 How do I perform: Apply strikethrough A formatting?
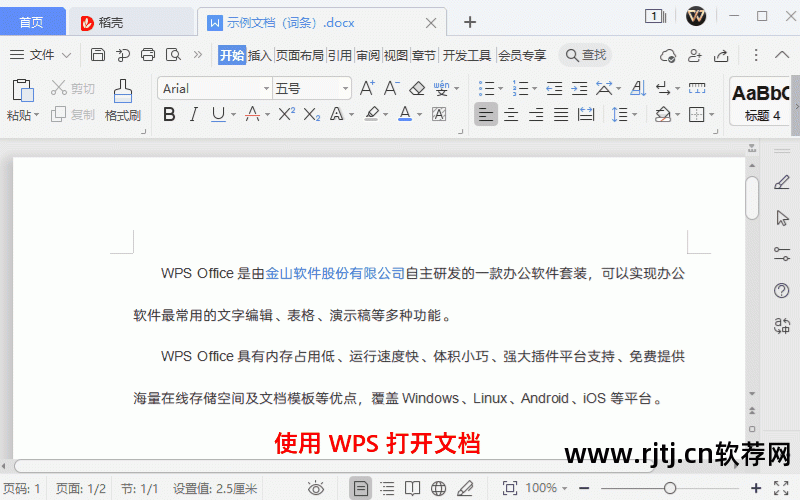click(x=253, y=114)
